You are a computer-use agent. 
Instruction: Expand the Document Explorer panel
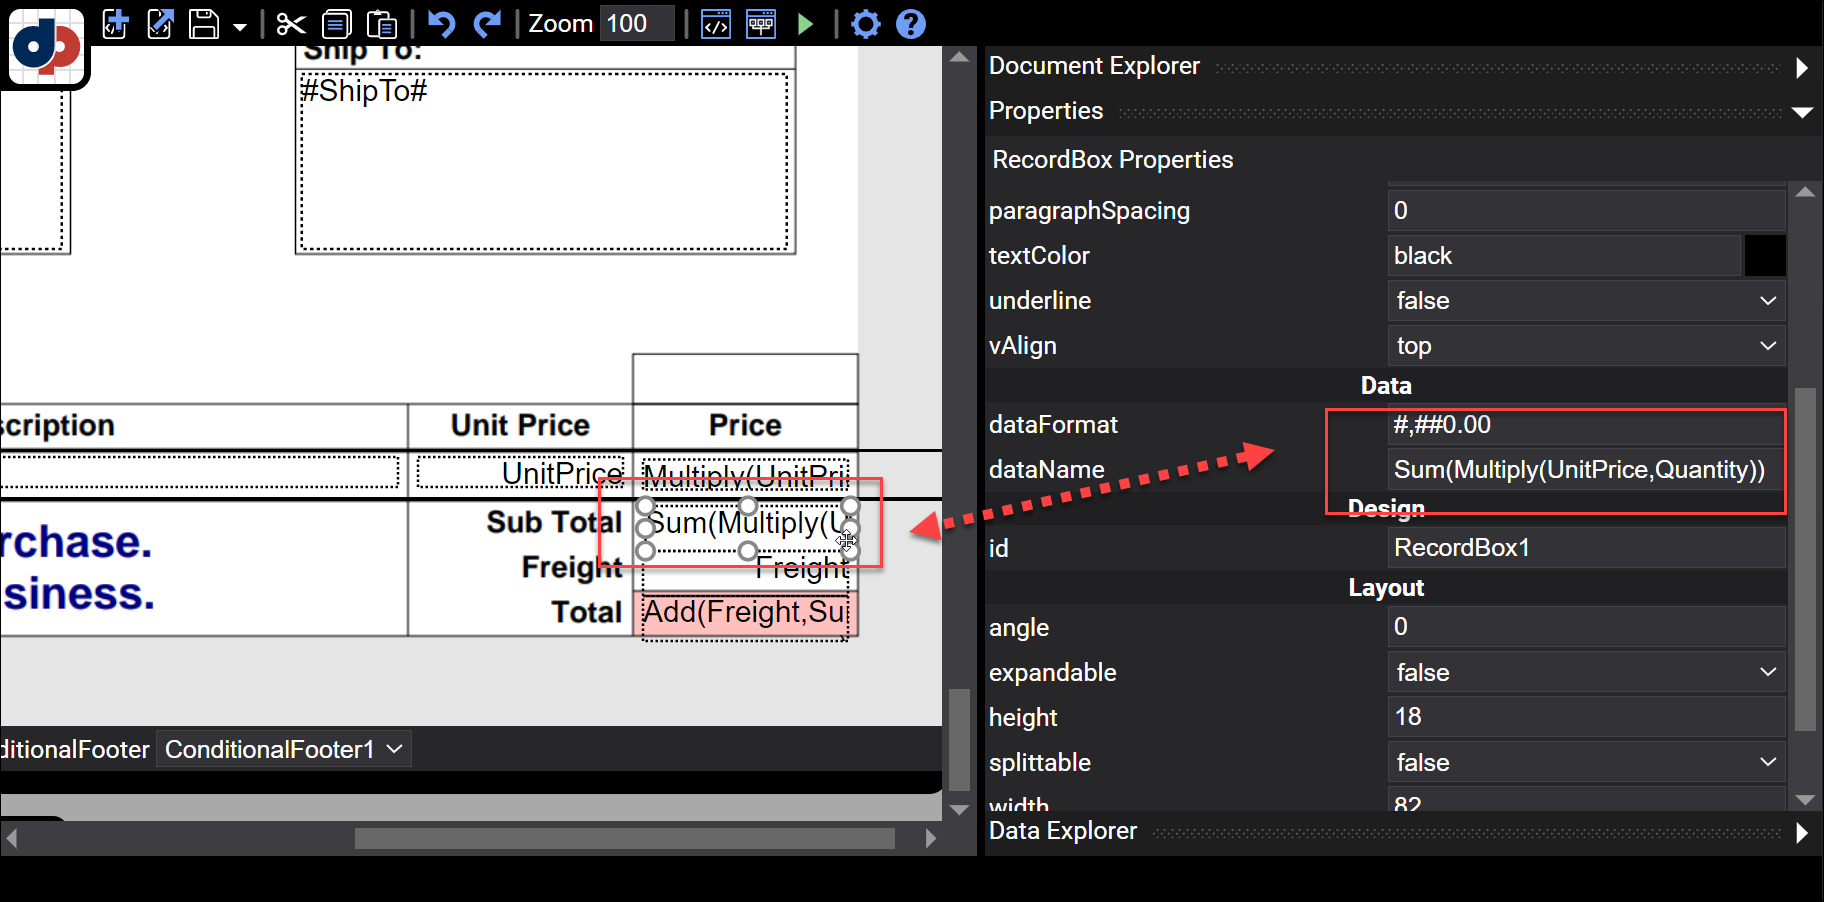tap(1801, 68)
